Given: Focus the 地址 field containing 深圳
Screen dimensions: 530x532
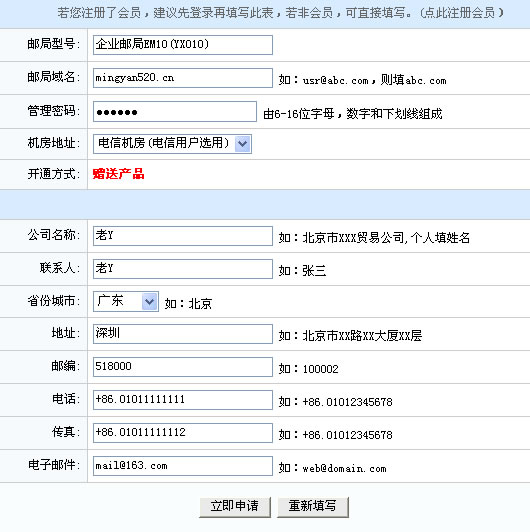Looking at the screenshot, I should [183, 334].
